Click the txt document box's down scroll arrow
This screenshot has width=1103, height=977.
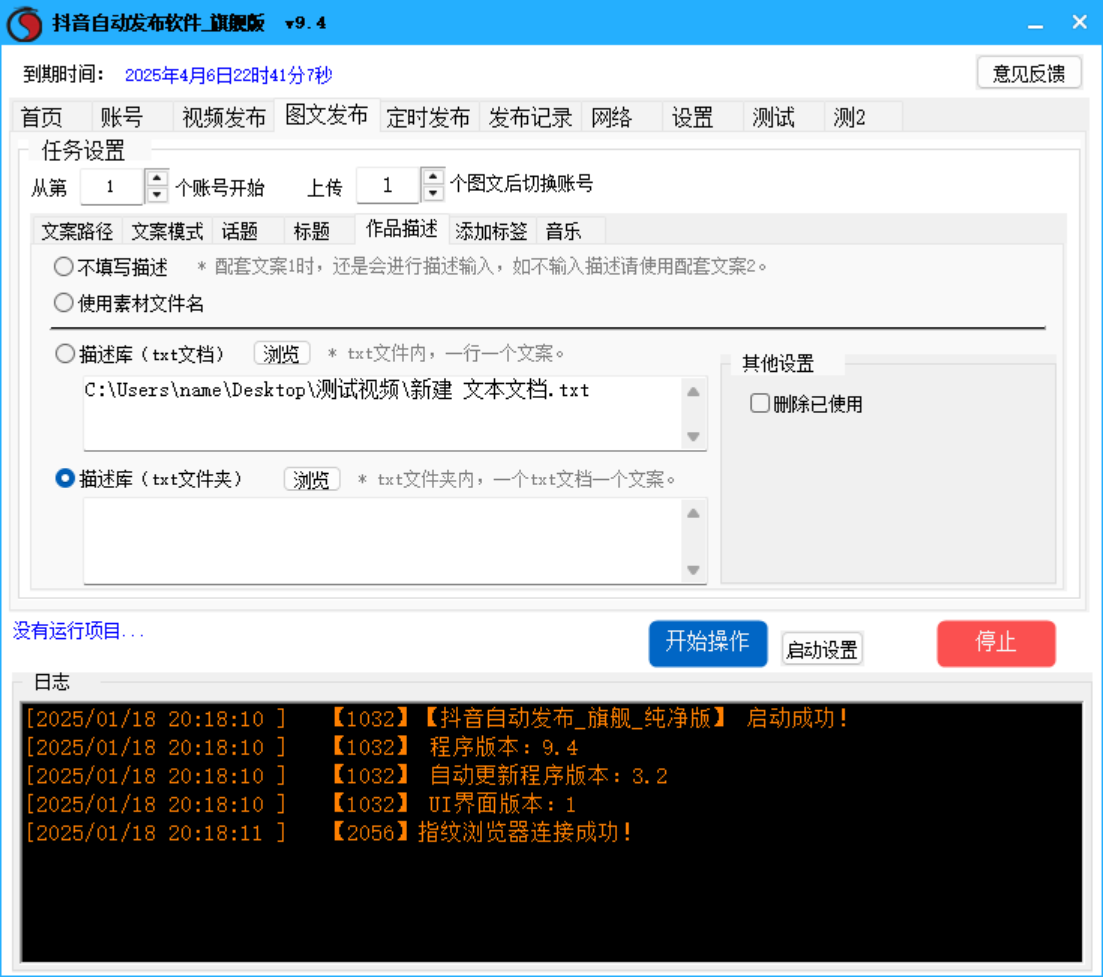click(693, 436)
